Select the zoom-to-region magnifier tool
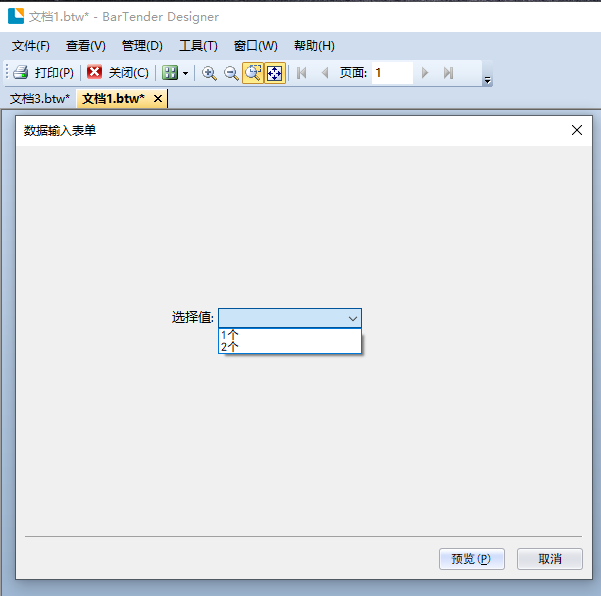 coord(253,73)
